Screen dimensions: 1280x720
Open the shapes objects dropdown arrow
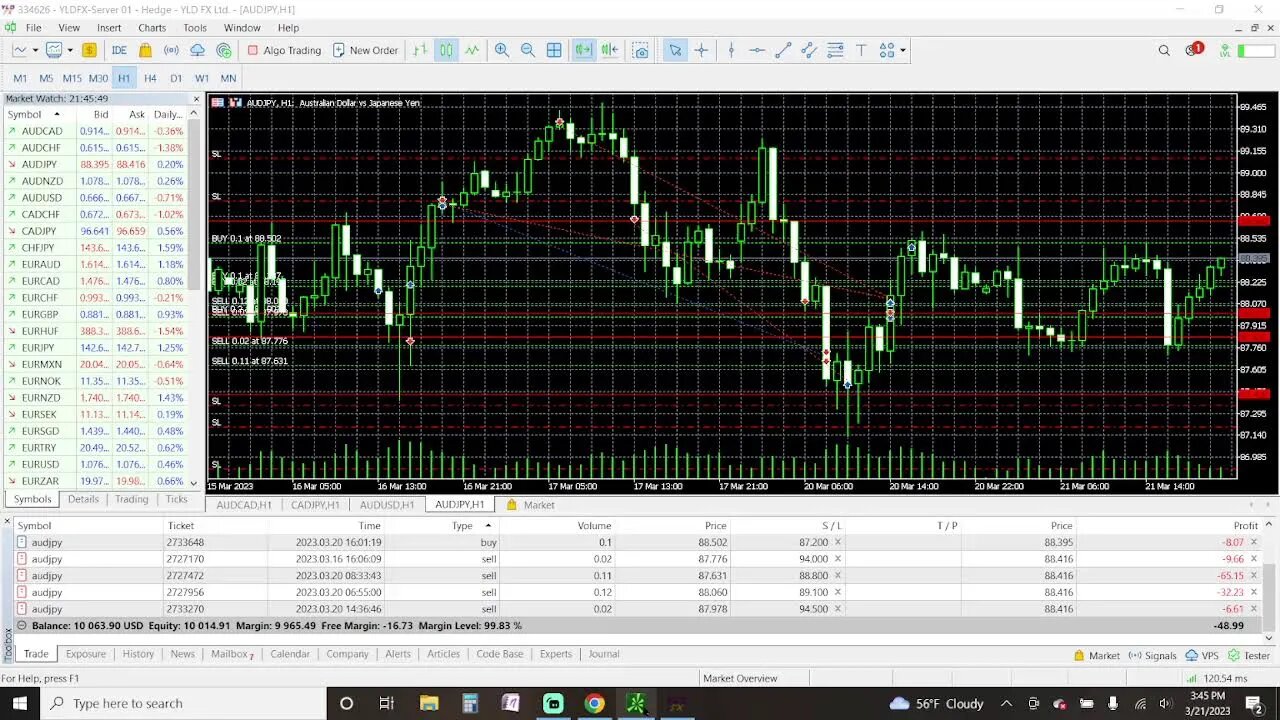(x=903, y=50)
